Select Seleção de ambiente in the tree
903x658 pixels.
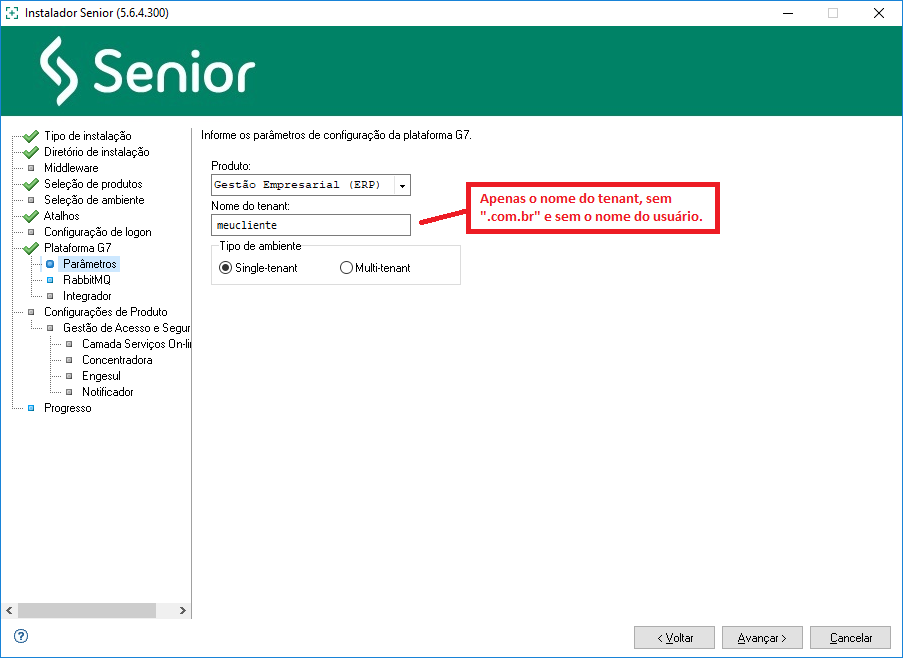click(94, 200)
